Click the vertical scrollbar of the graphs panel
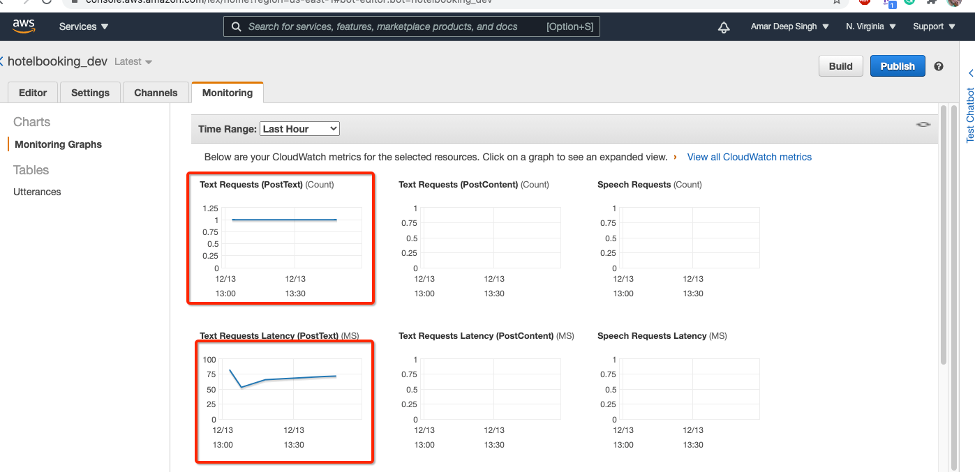 click(943, 235)
